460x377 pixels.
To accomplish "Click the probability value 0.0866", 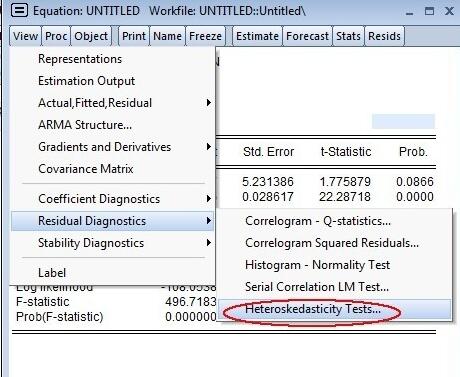I will pos(415,182).
